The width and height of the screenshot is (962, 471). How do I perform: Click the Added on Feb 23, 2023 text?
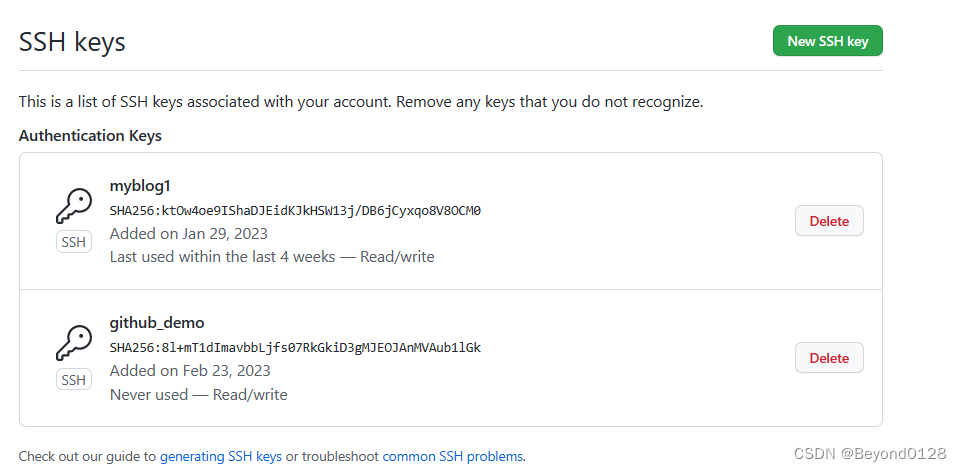[x=190, y=370]
